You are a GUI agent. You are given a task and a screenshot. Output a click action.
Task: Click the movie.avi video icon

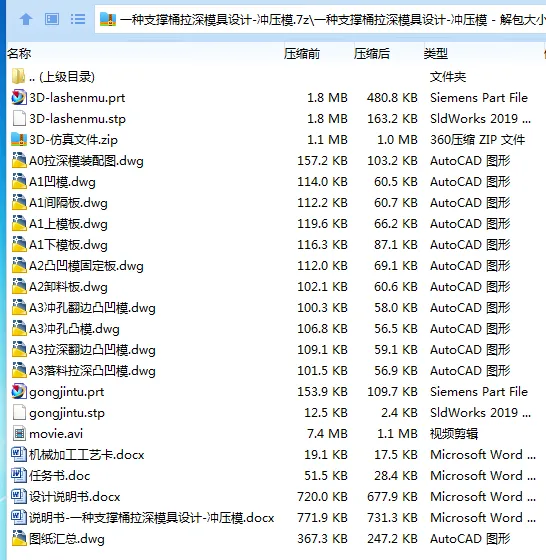19,434
